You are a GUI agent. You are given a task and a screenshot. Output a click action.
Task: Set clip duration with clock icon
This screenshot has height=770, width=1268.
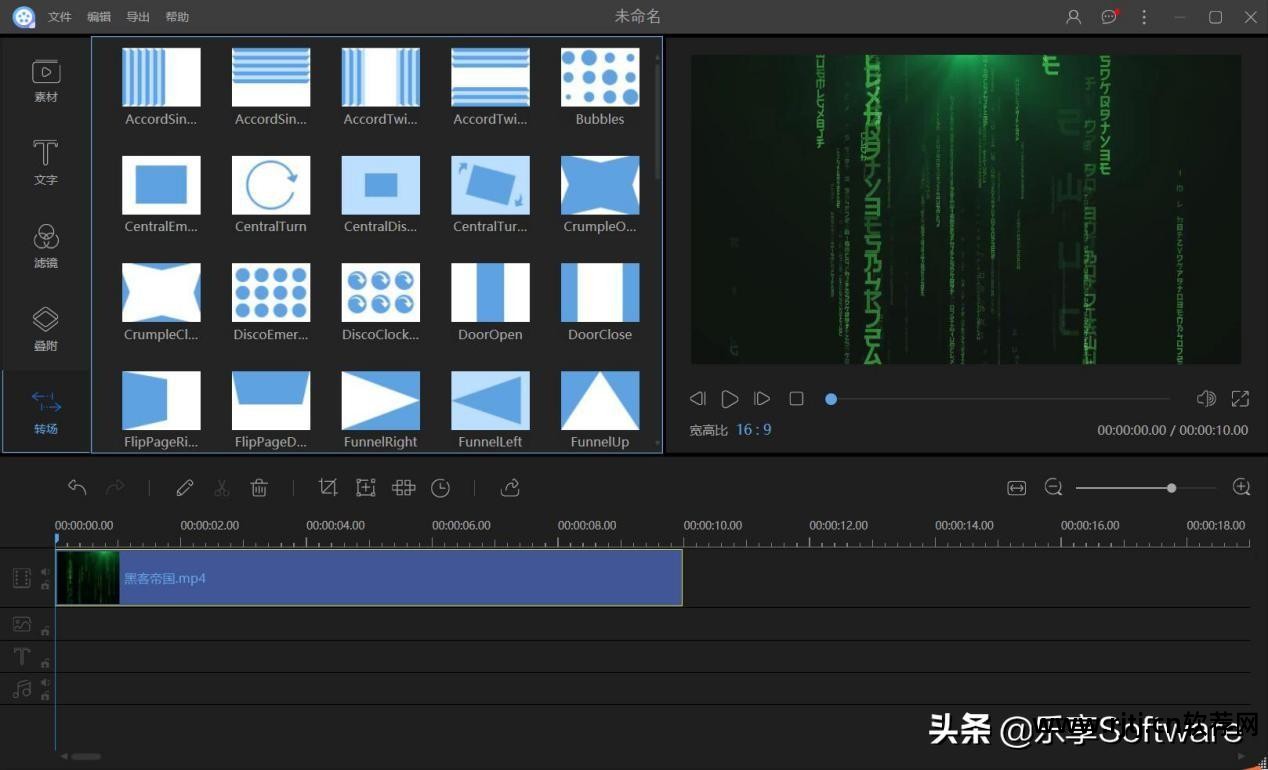click(441, 487)
